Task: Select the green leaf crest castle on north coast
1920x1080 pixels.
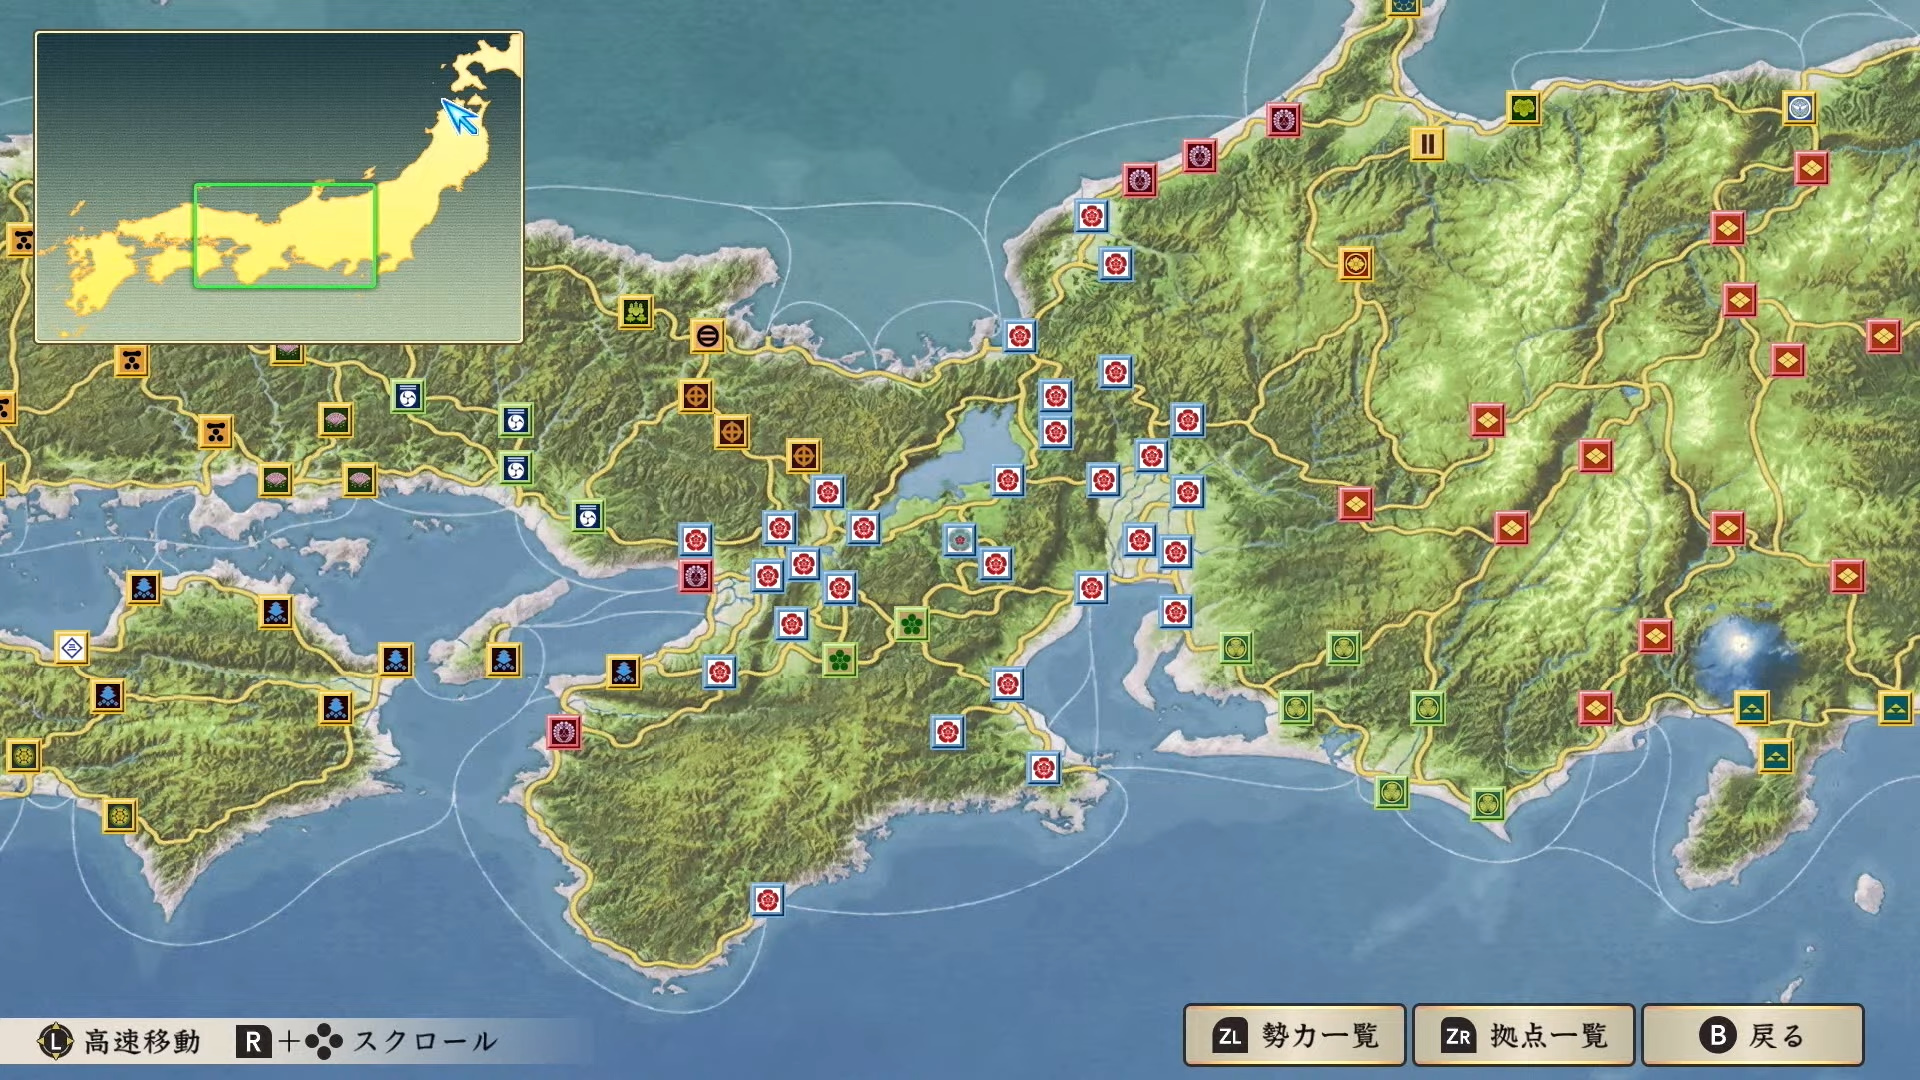Action: [1523, 108]
